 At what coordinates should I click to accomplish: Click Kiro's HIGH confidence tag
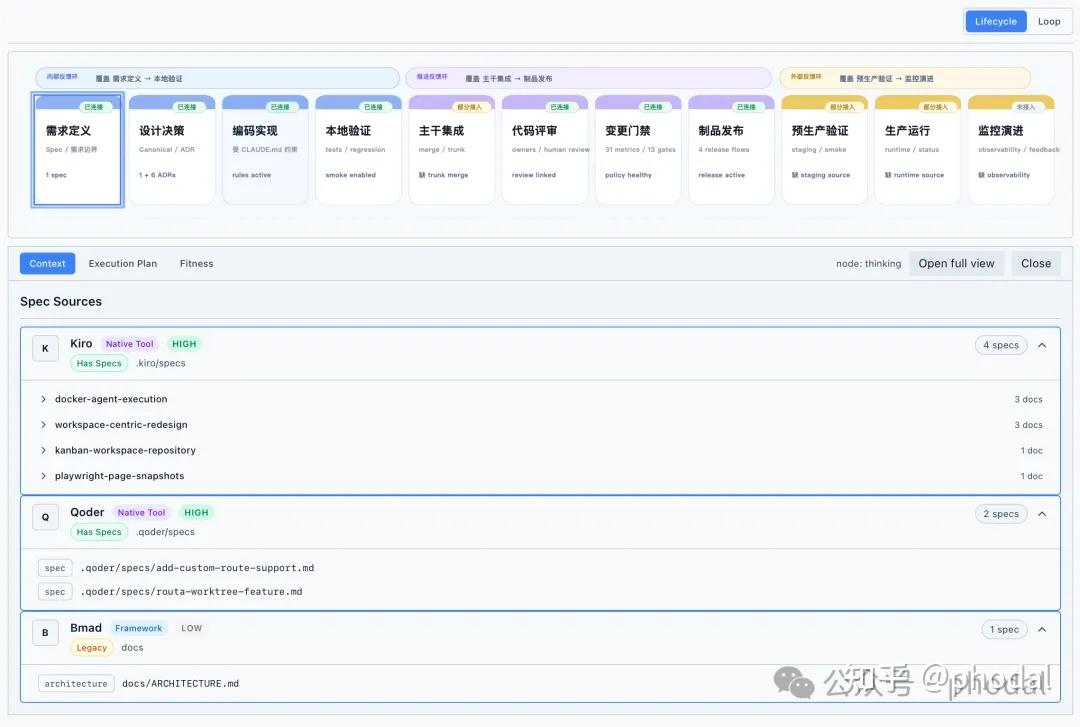(184, 344)
